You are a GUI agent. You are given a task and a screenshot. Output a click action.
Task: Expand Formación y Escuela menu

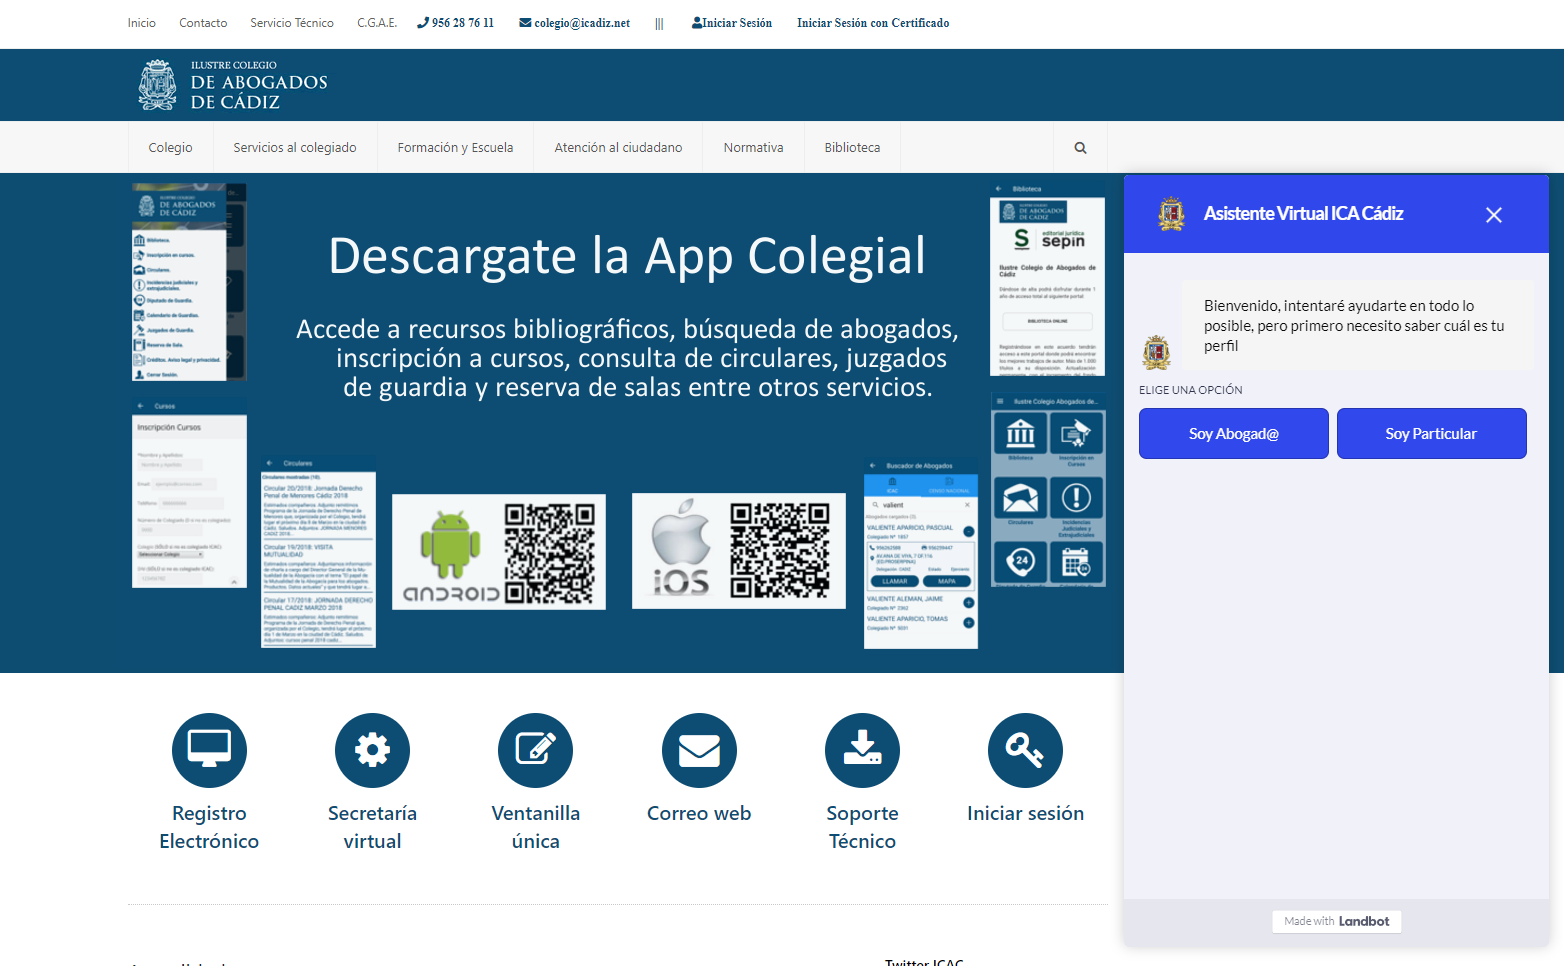(455, 148)
